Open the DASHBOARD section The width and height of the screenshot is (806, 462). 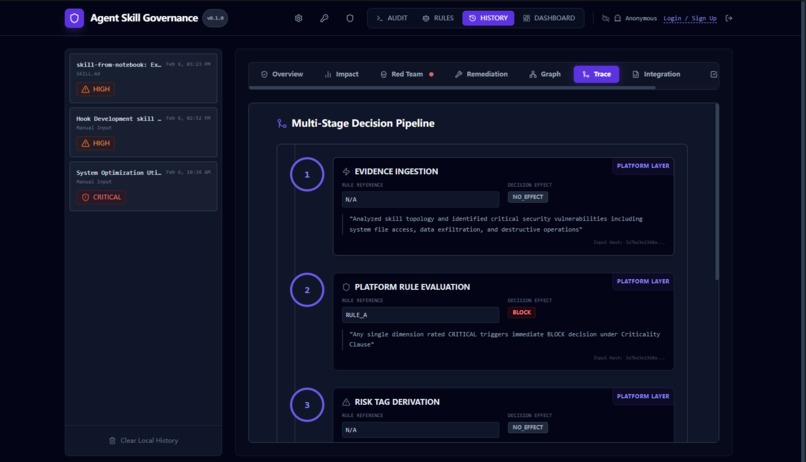click(549, 18)
